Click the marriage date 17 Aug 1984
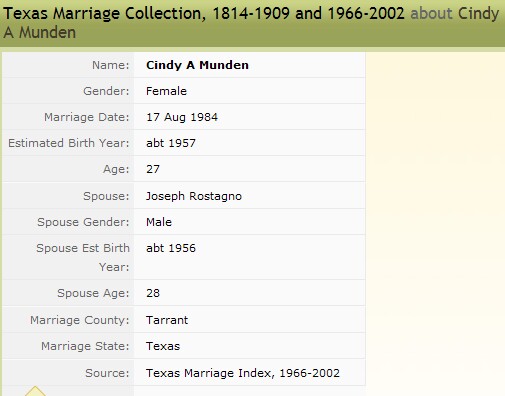The height and width of the screenshot is (396, 505). point(182,117)
